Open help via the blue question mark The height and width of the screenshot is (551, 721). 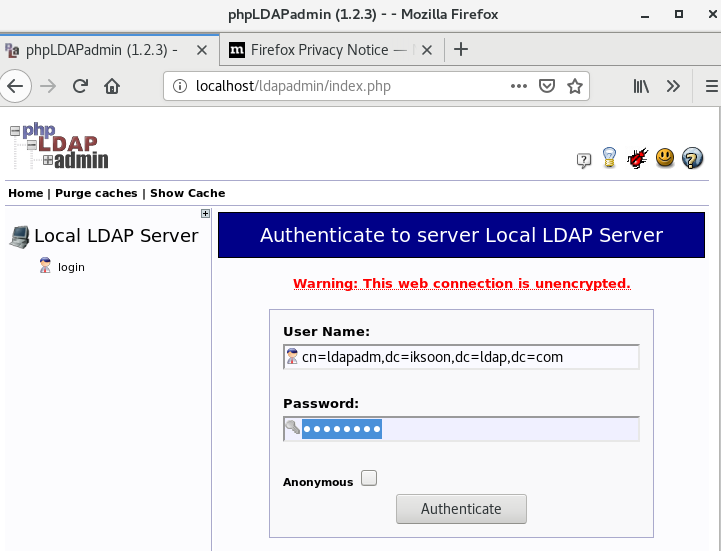[692, 158]
